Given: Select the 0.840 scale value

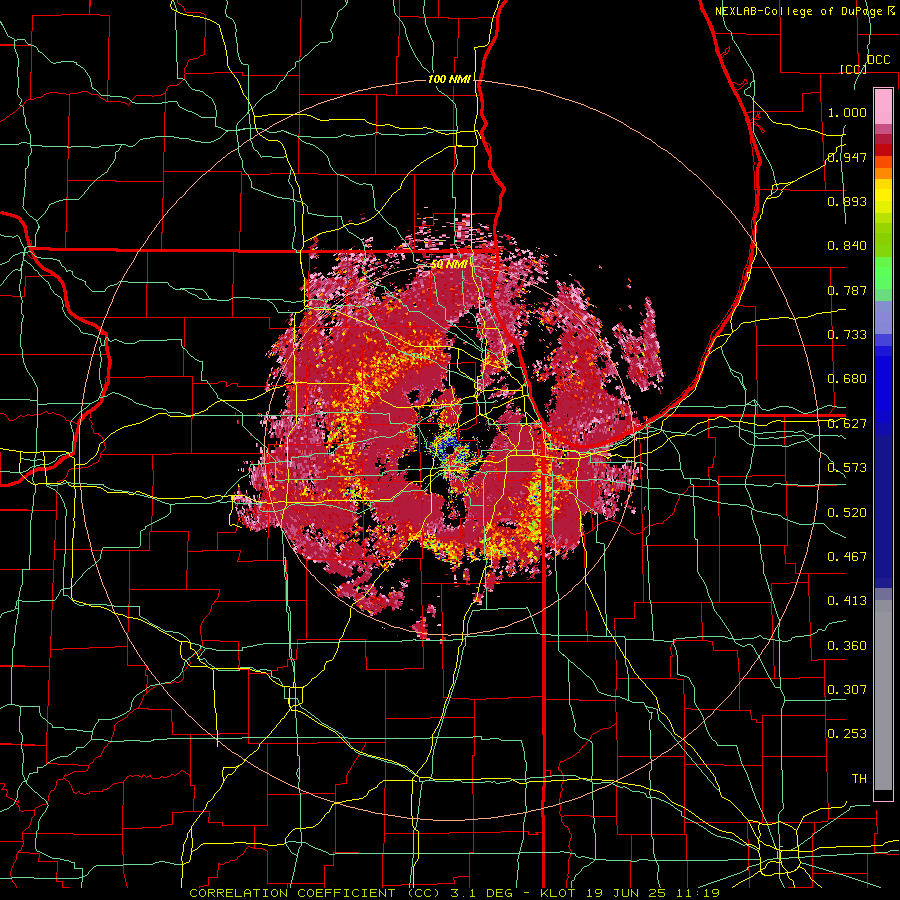Looking at the screenshot, I should [847, 246].
